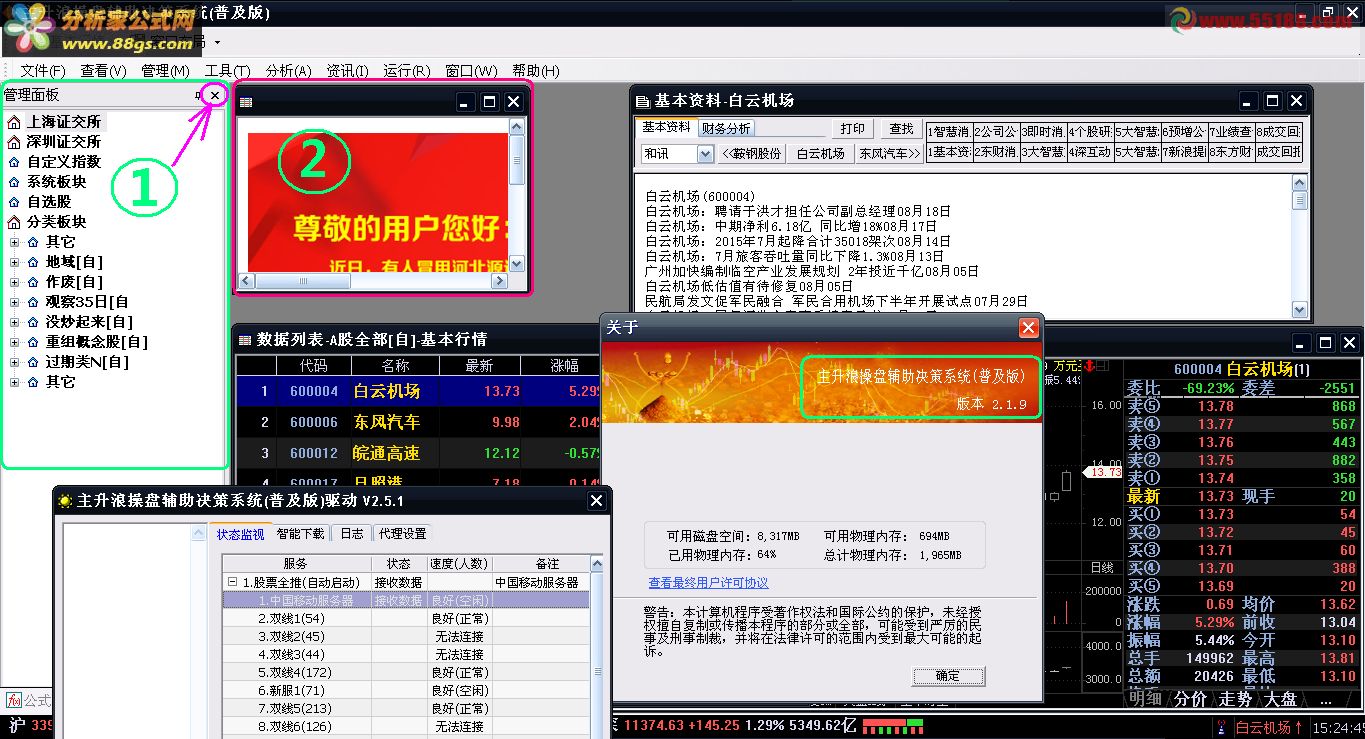Open the 帮助(H) menu
This screenshot has width=1365, height=739.
point(536,71)
